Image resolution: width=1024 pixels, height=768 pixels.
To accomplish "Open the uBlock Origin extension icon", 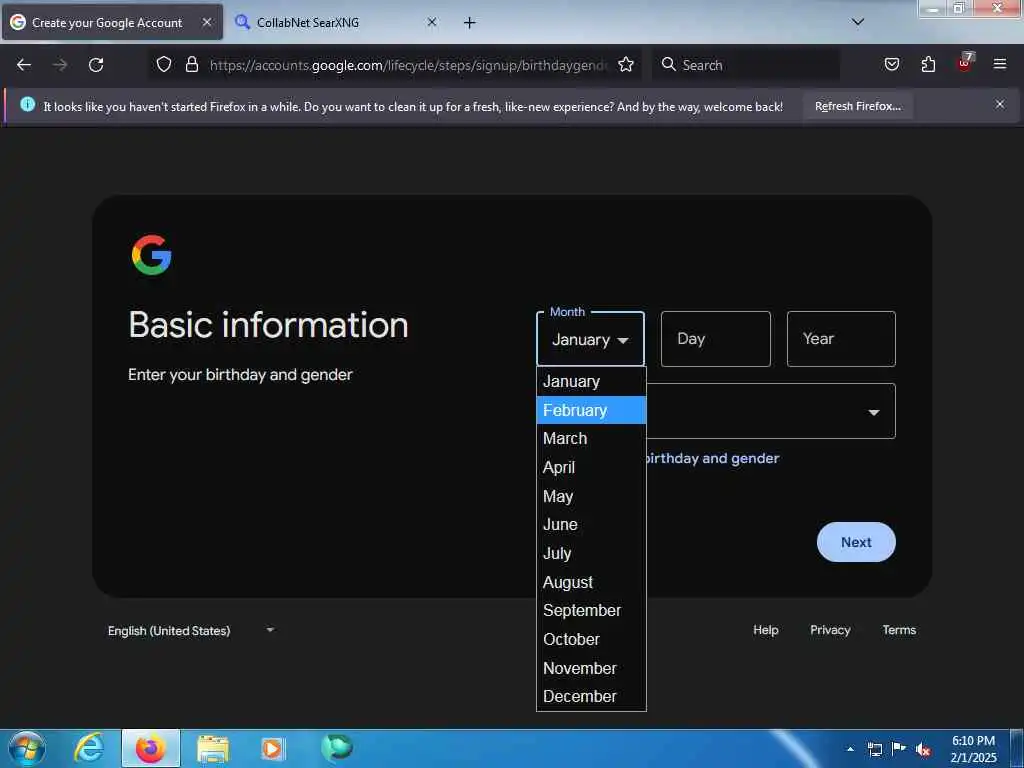I will coord(965,63).
